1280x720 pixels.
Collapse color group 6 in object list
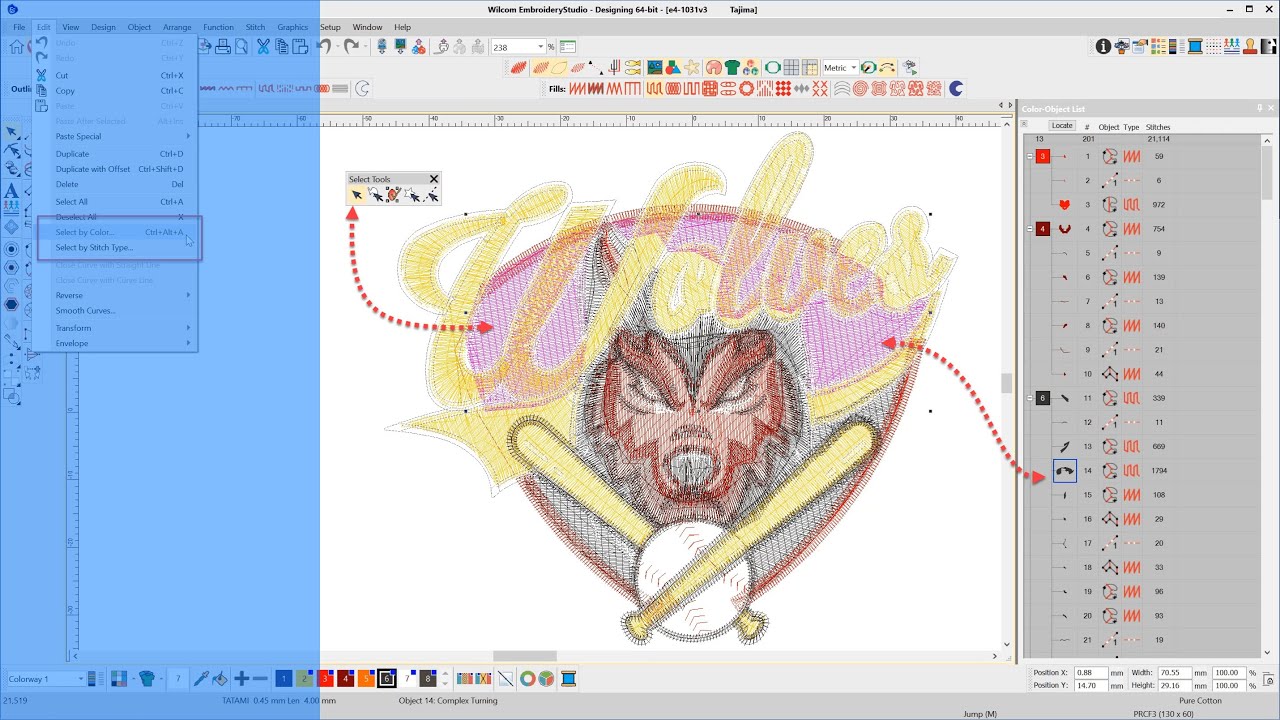click(1030, 398)
